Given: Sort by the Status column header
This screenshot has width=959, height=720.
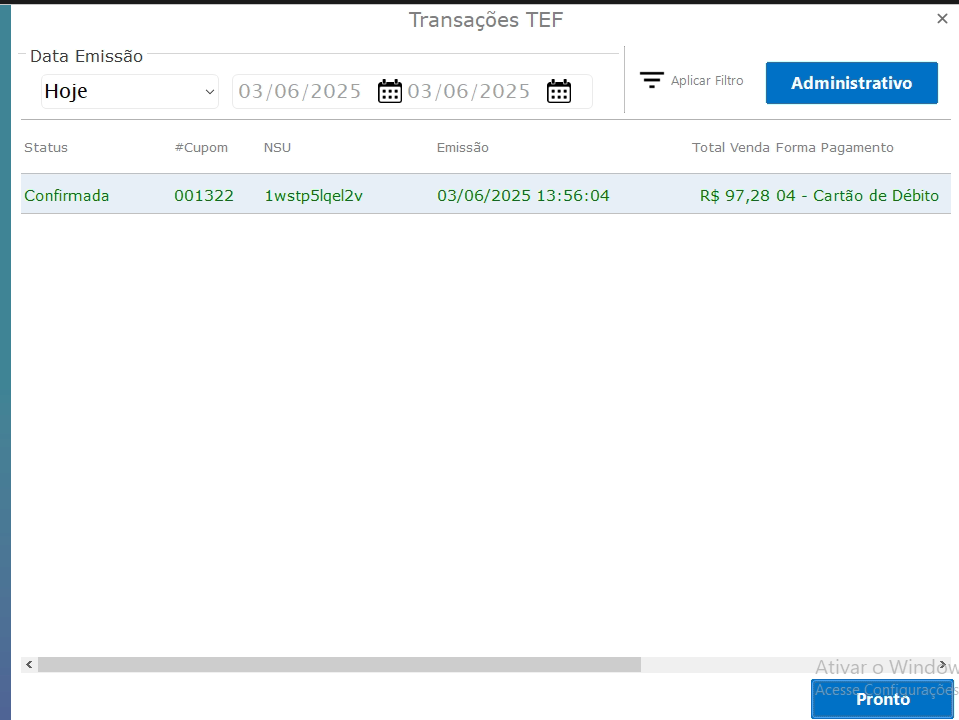Looking at the screenshot, I should [46, 148].
